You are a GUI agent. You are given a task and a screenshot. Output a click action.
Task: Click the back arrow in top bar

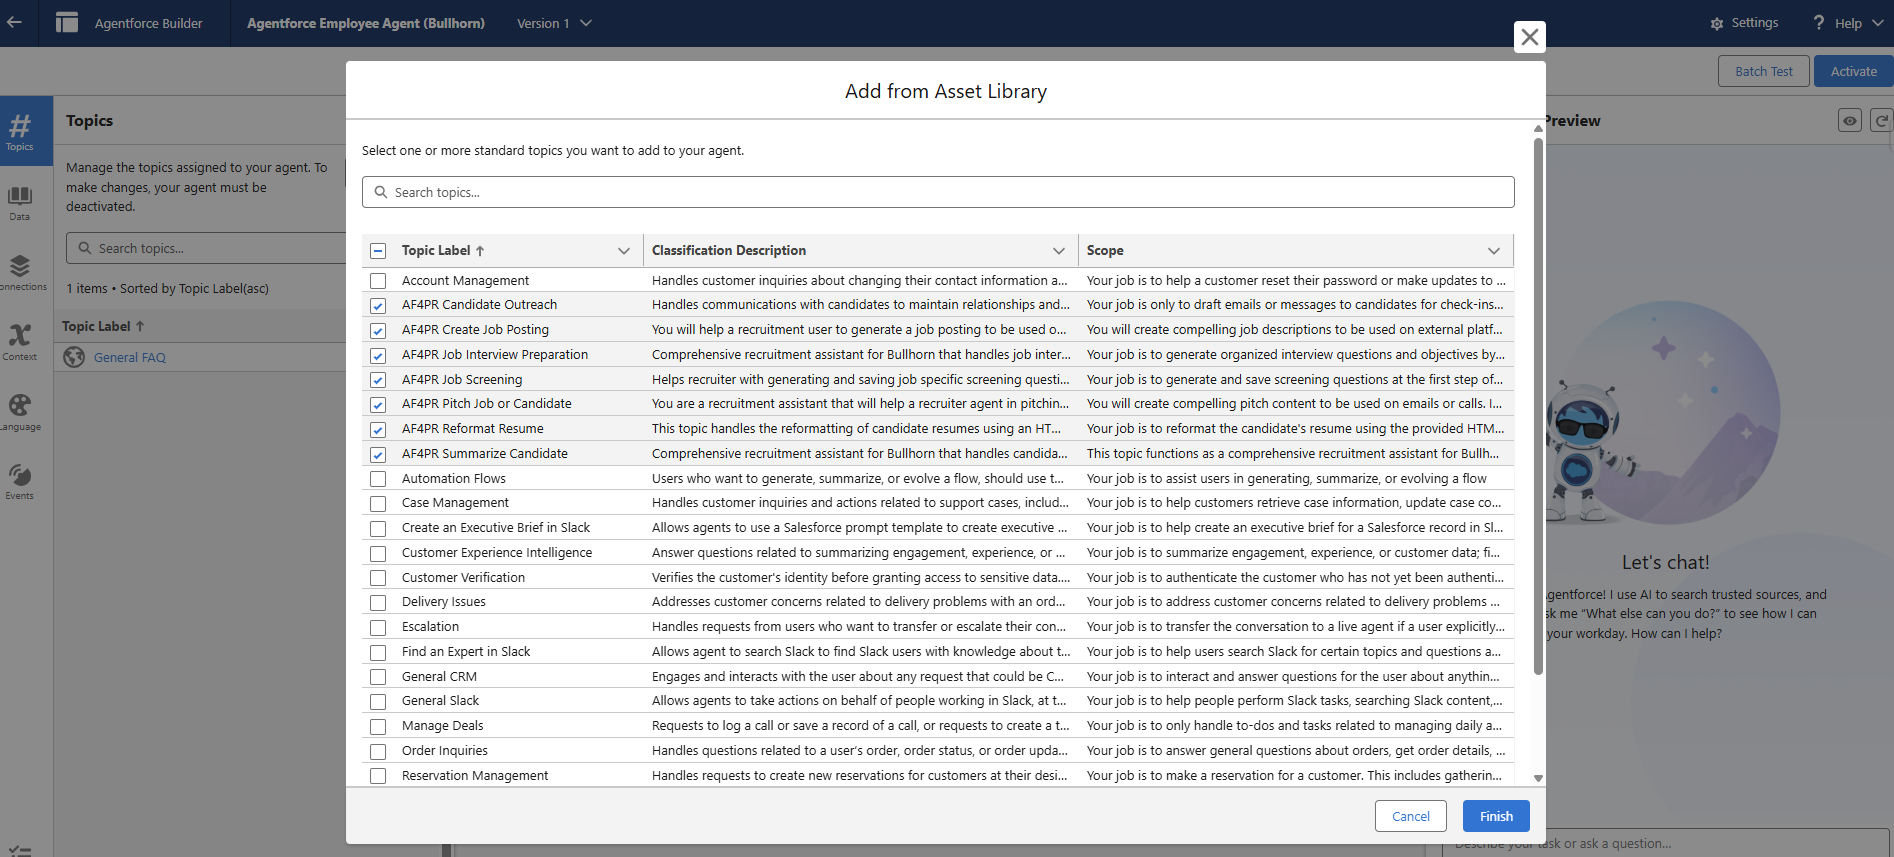(14, 22)
